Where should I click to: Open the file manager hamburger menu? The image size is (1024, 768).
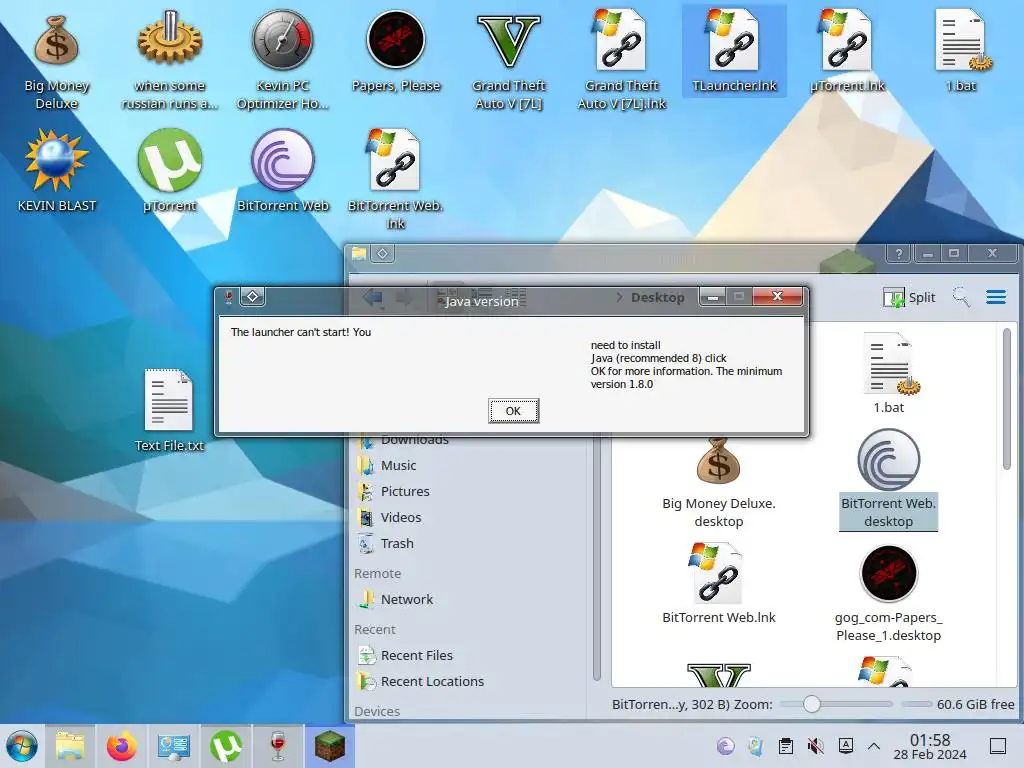(996, 297)
